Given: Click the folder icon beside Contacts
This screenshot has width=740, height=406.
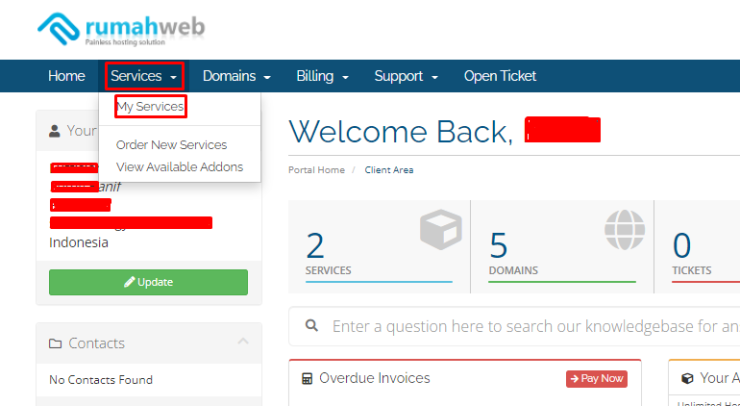Looking at the screenshot, I should 55,344.
